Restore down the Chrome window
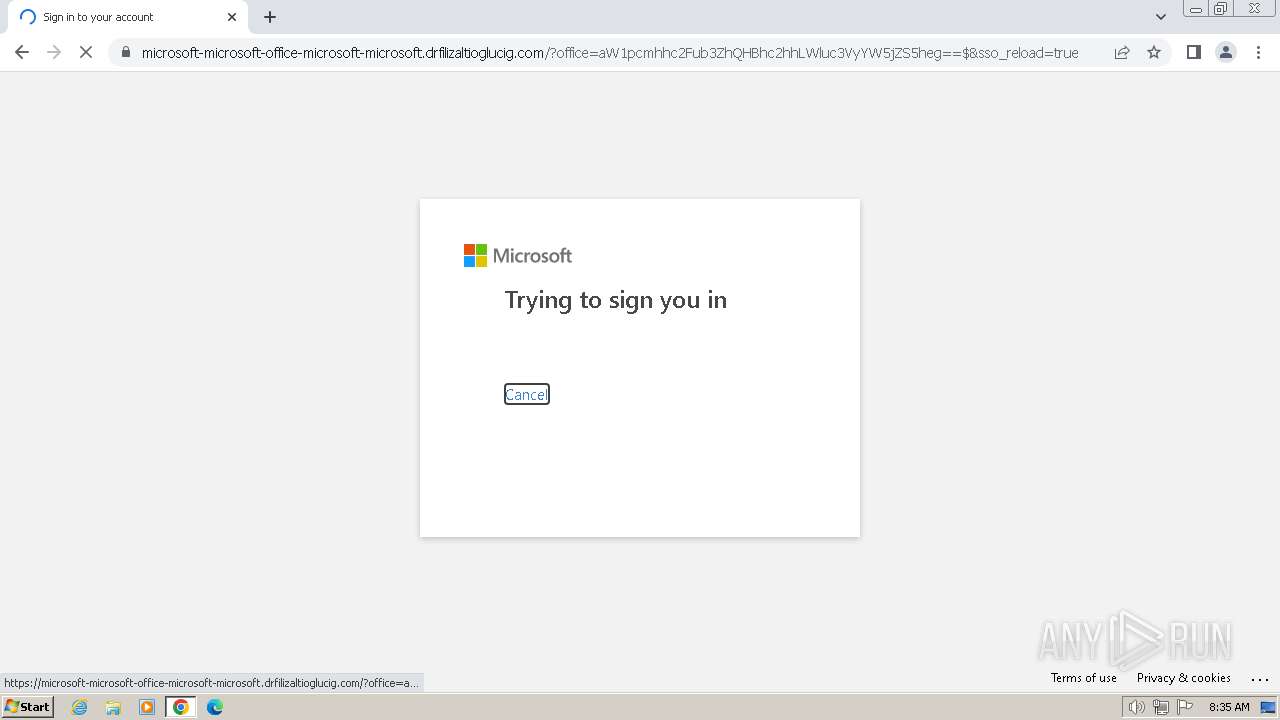This screenshot has height=720, width=1280. [1221, 9]
